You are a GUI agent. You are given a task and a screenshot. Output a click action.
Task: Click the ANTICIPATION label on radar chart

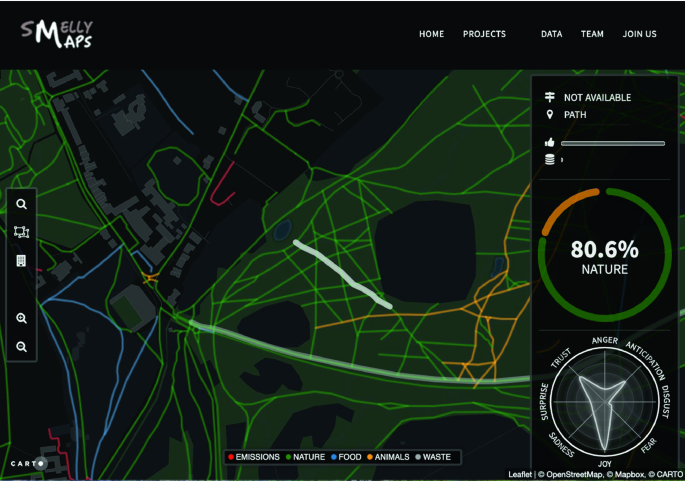click(646, 360)
